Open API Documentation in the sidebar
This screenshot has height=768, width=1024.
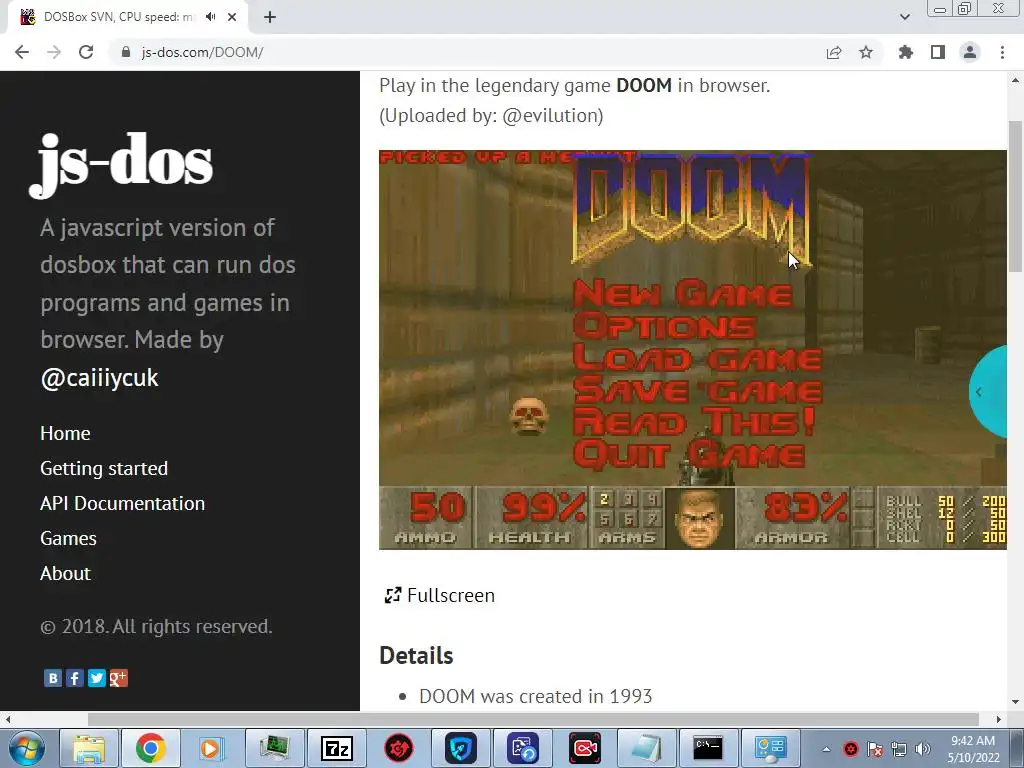[122, 503]
